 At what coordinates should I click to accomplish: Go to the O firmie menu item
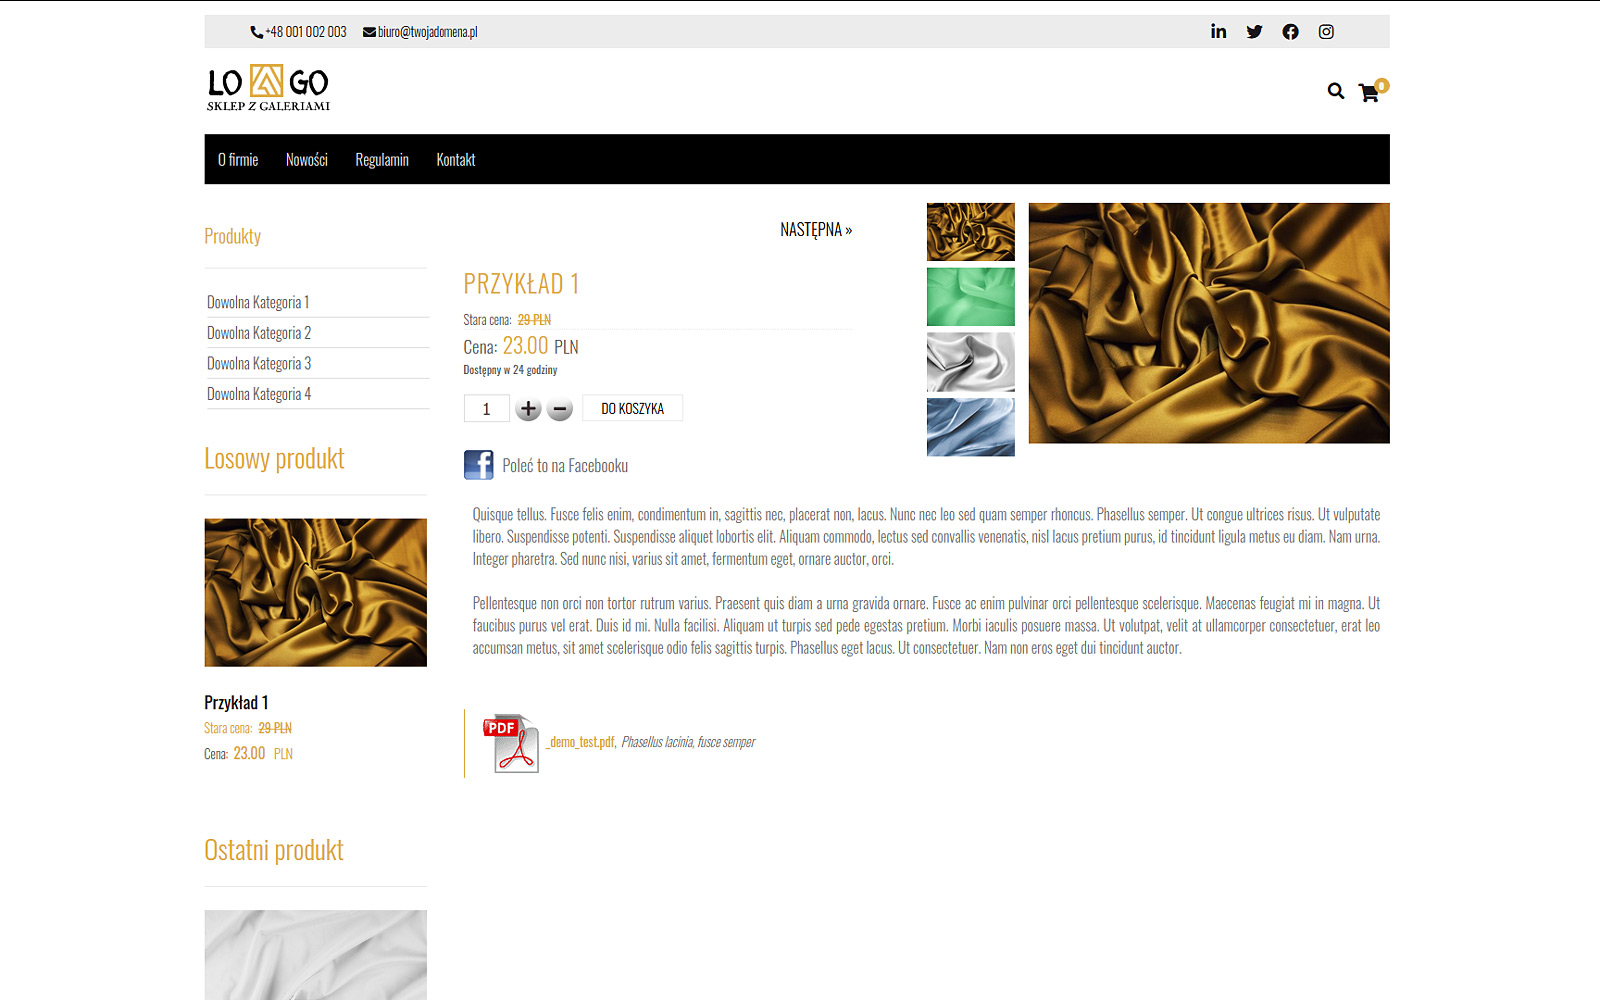(x=238, y=160)
